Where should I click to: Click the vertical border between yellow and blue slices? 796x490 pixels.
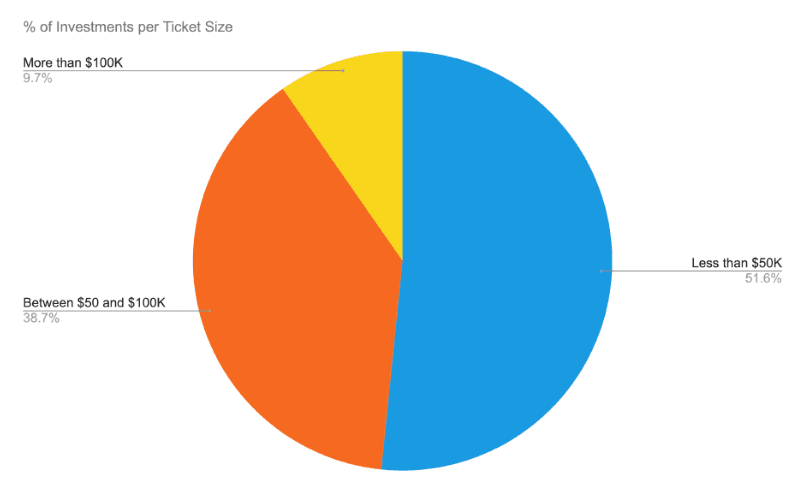[x=402, y=150]
